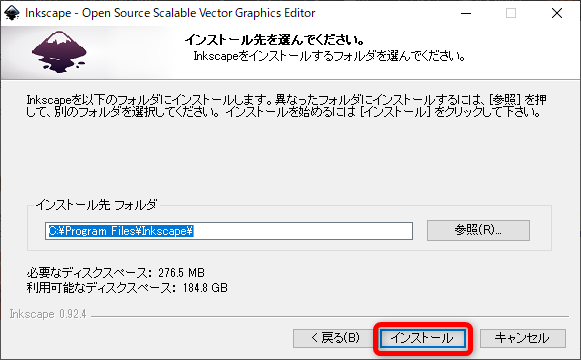Click the separator line beside the version label
This screenshot has height=360, width=581.
click(330, 316)
